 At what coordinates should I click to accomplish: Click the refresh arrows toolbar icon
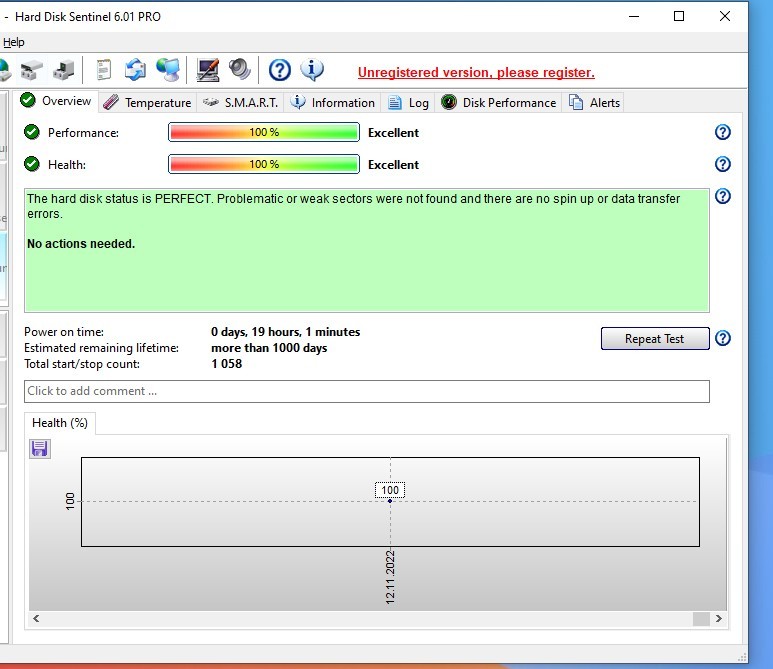[x=135, y=70]
